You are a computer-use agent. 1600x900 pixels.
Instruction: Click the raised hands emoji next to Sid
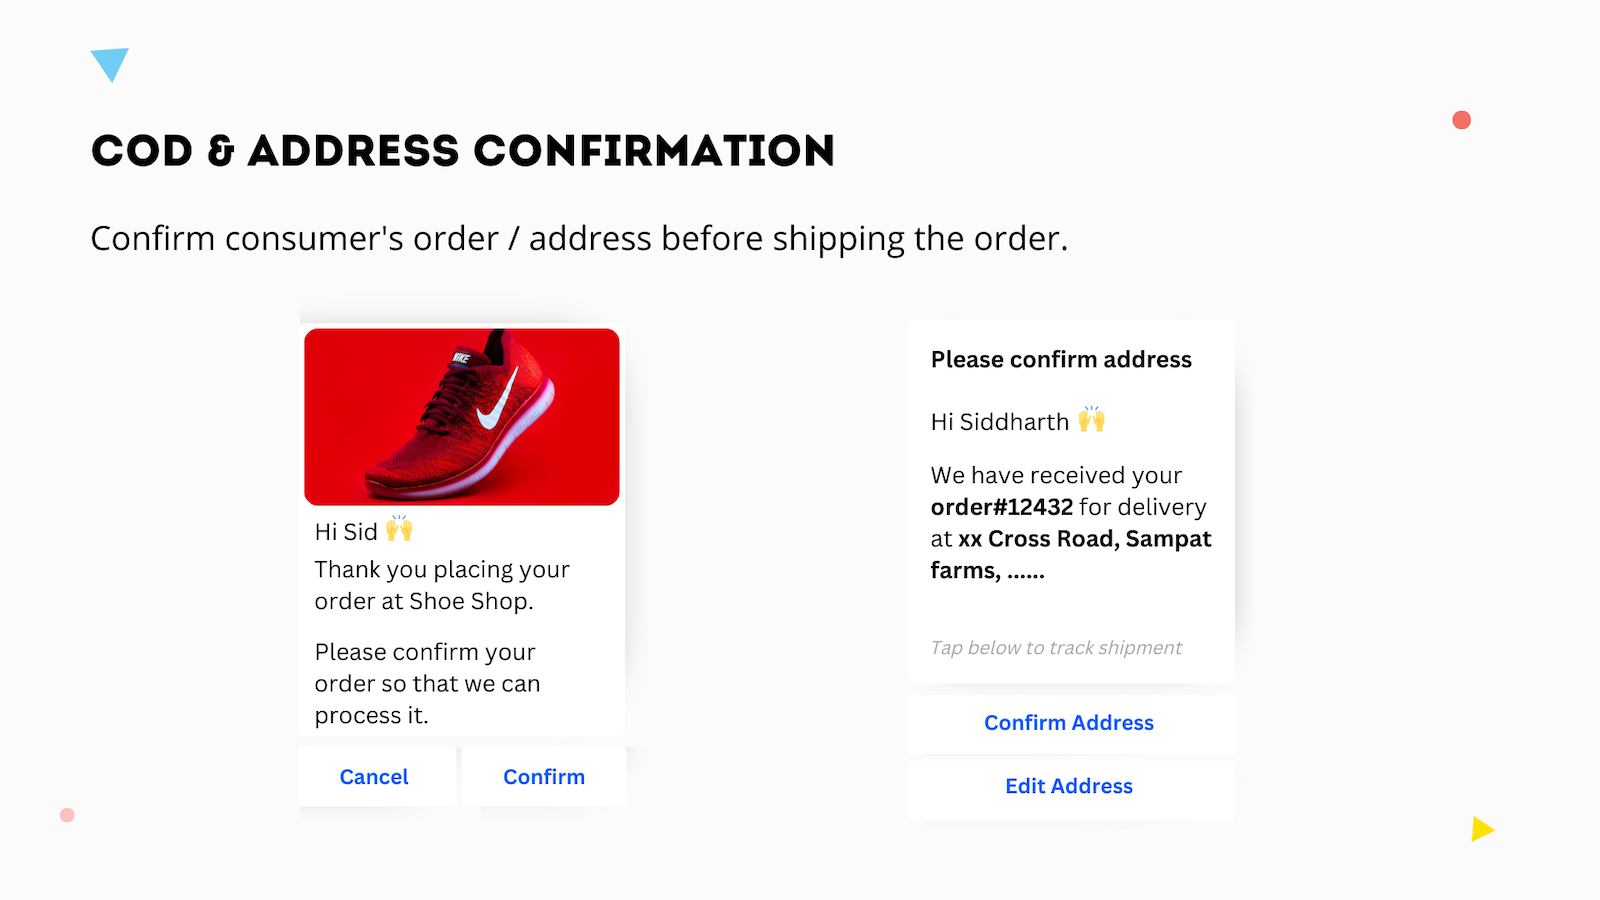click(399, 530)
